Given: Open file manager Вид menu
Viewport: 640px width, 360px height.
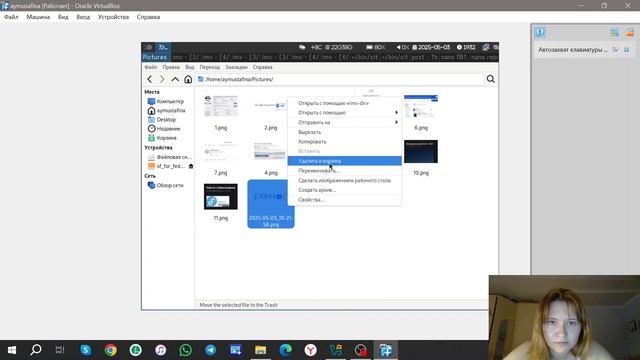Looking at the screenshot, I should coord(190,67).
